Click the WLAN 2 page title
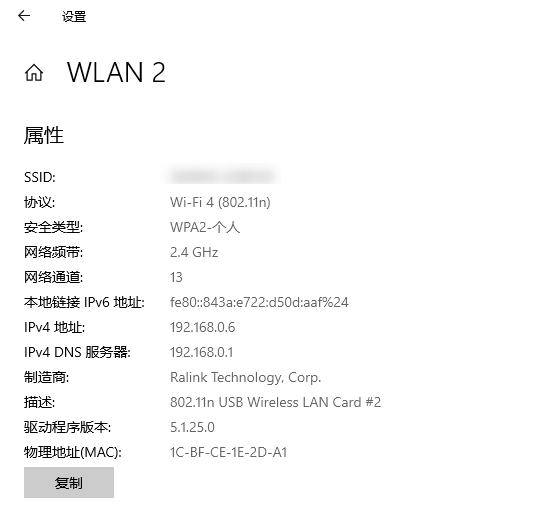The height and width of the screenshot is (523, 540). (x=116, y=72)
